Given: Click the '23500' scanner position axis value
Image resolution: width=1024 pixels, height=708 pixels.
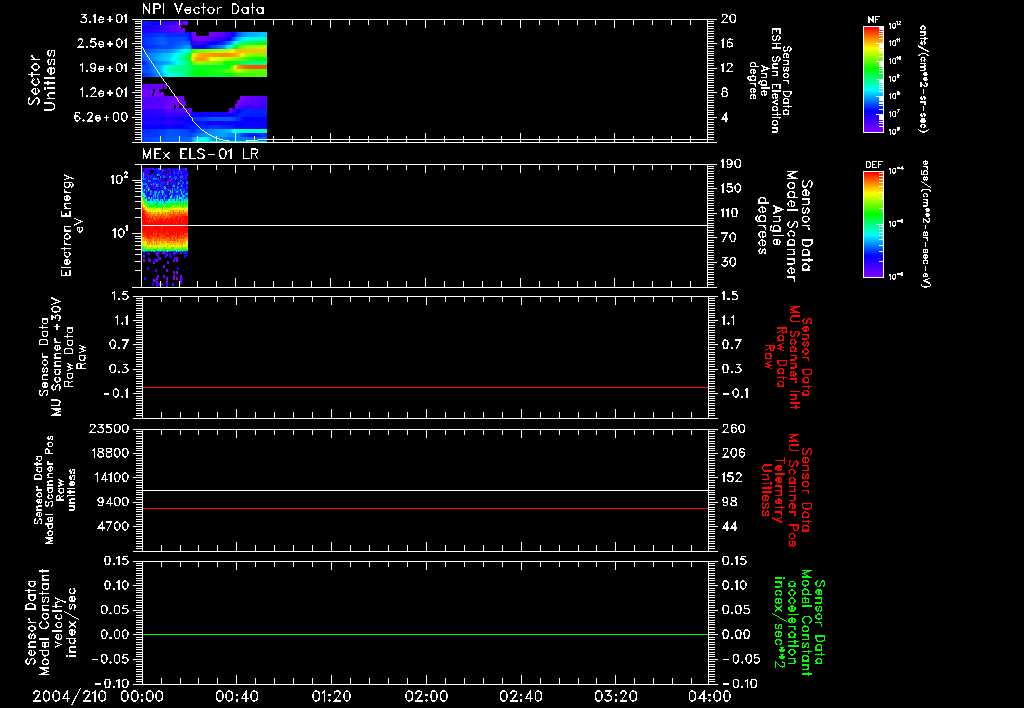Looking at the screenshot, I should (108, 428).
